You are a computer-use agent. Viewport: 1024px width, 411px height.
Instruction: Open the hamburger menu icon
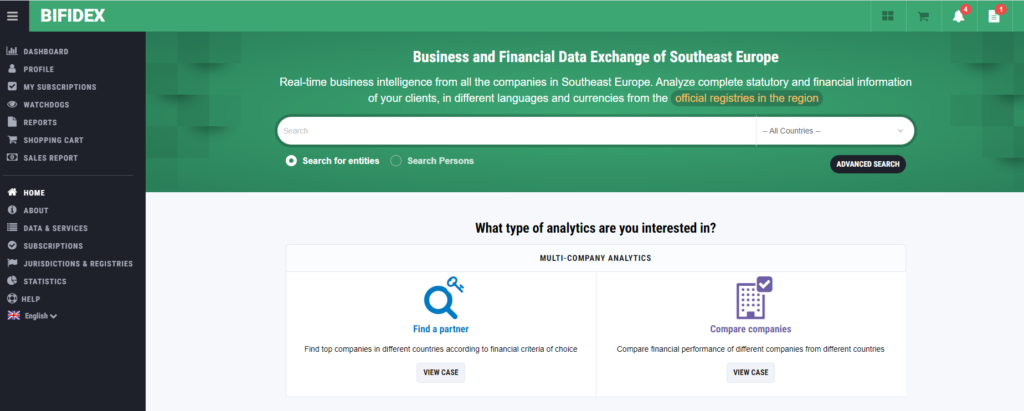click(x=12, y=16)
